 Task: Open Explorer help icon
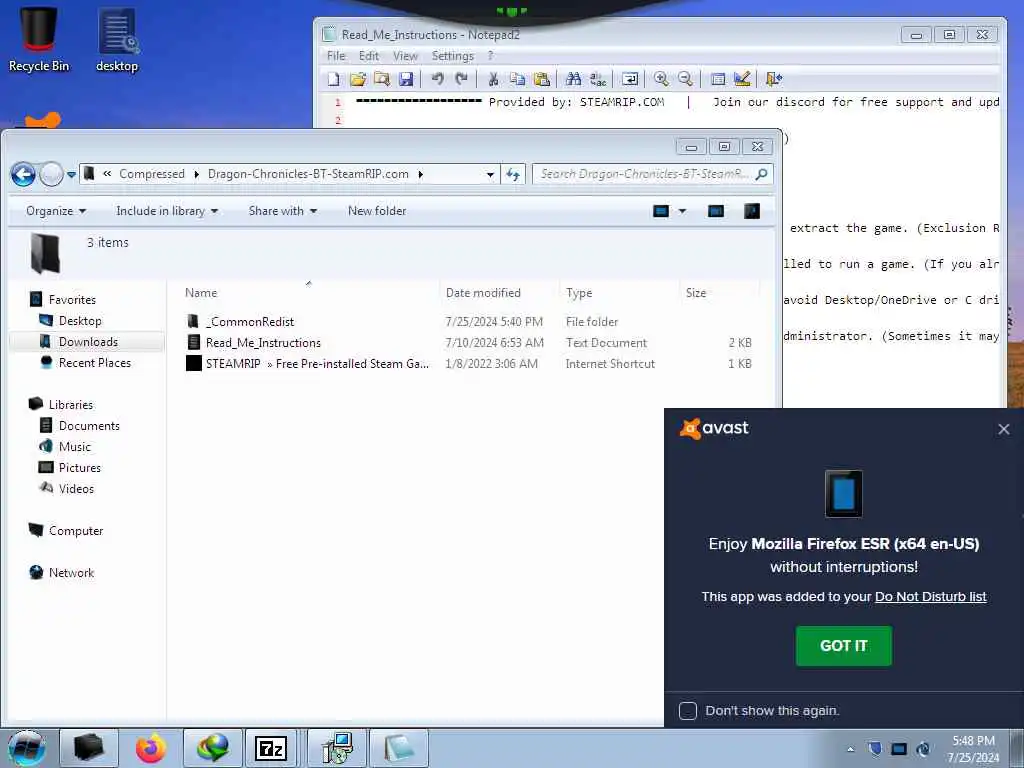[x=752, y=211]
